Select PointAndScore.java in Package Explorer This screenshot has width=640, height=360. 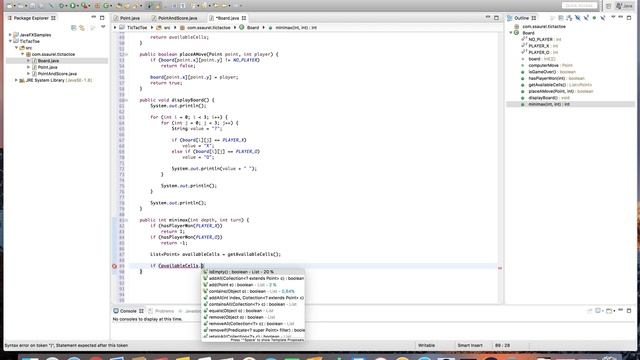pos(57,74)
